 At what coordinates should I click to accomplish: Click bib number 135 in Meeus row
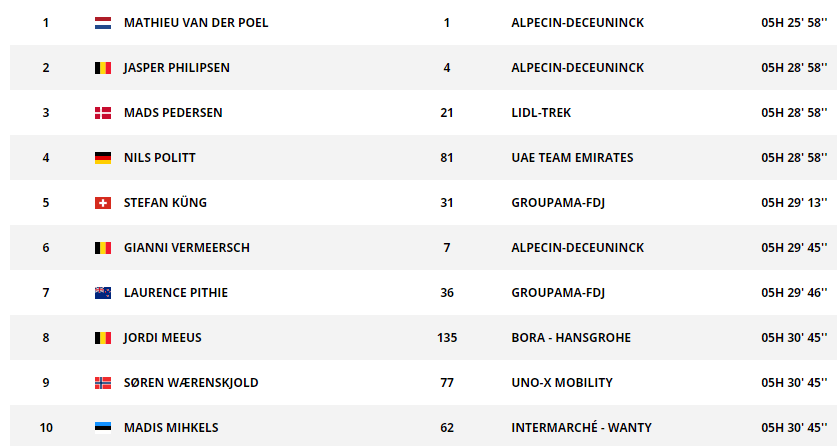(447, 338)
